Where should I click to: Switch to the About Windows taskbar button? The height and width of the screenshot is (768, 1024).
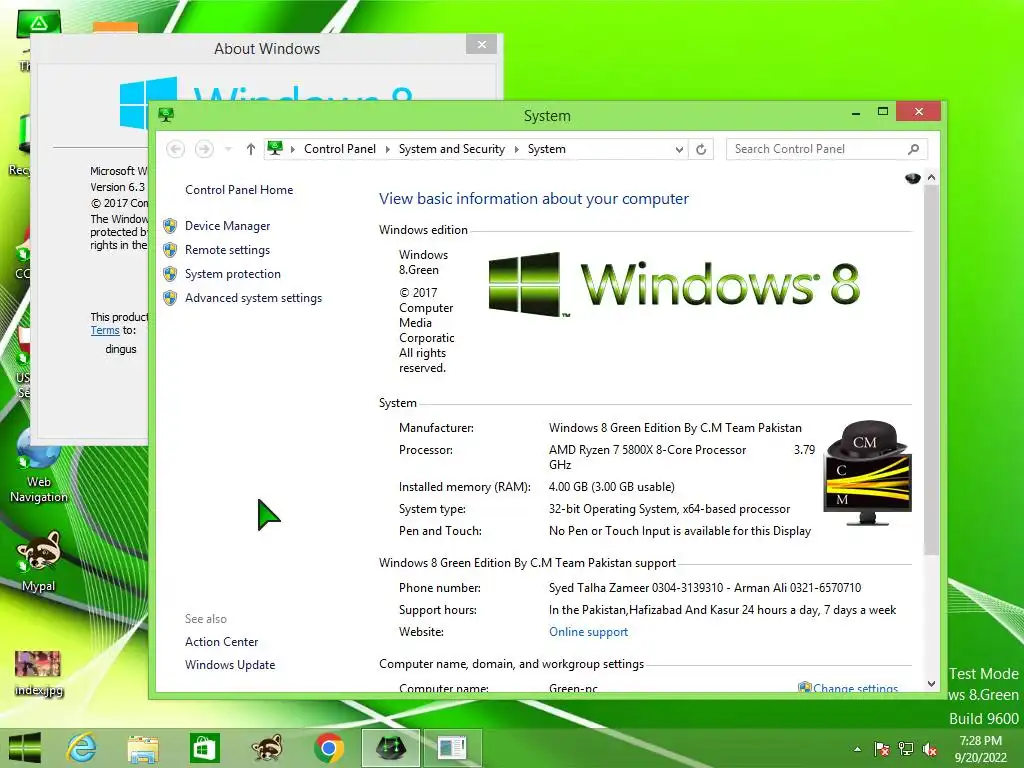pos(452,748)
